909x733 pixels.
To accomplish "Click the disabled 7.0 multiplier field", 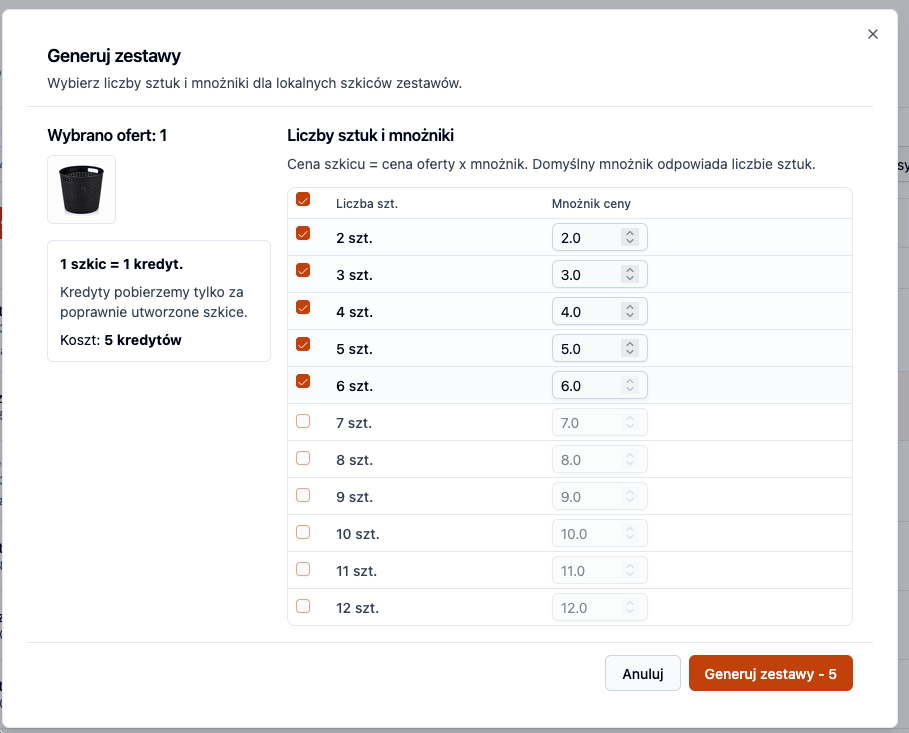I will pos(599,423).
